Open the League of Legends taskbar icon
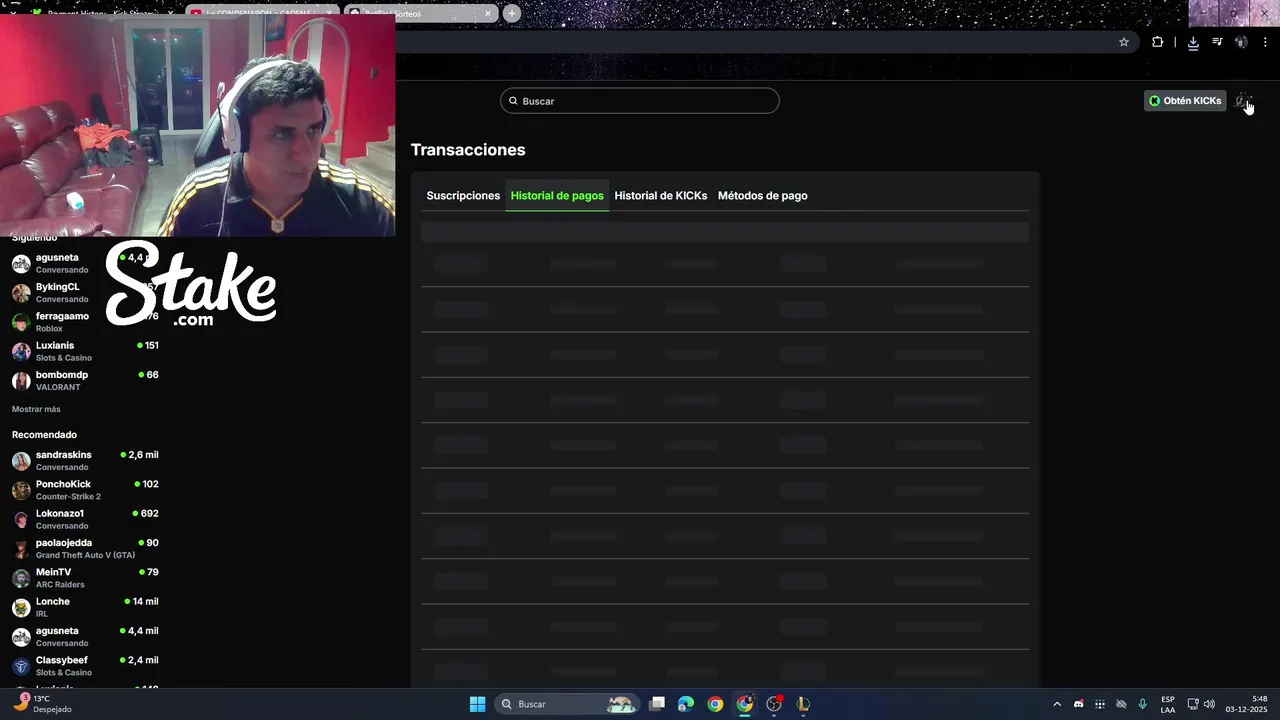Image resolution: width=1280 pixels, height=720 pixels. 803,704
